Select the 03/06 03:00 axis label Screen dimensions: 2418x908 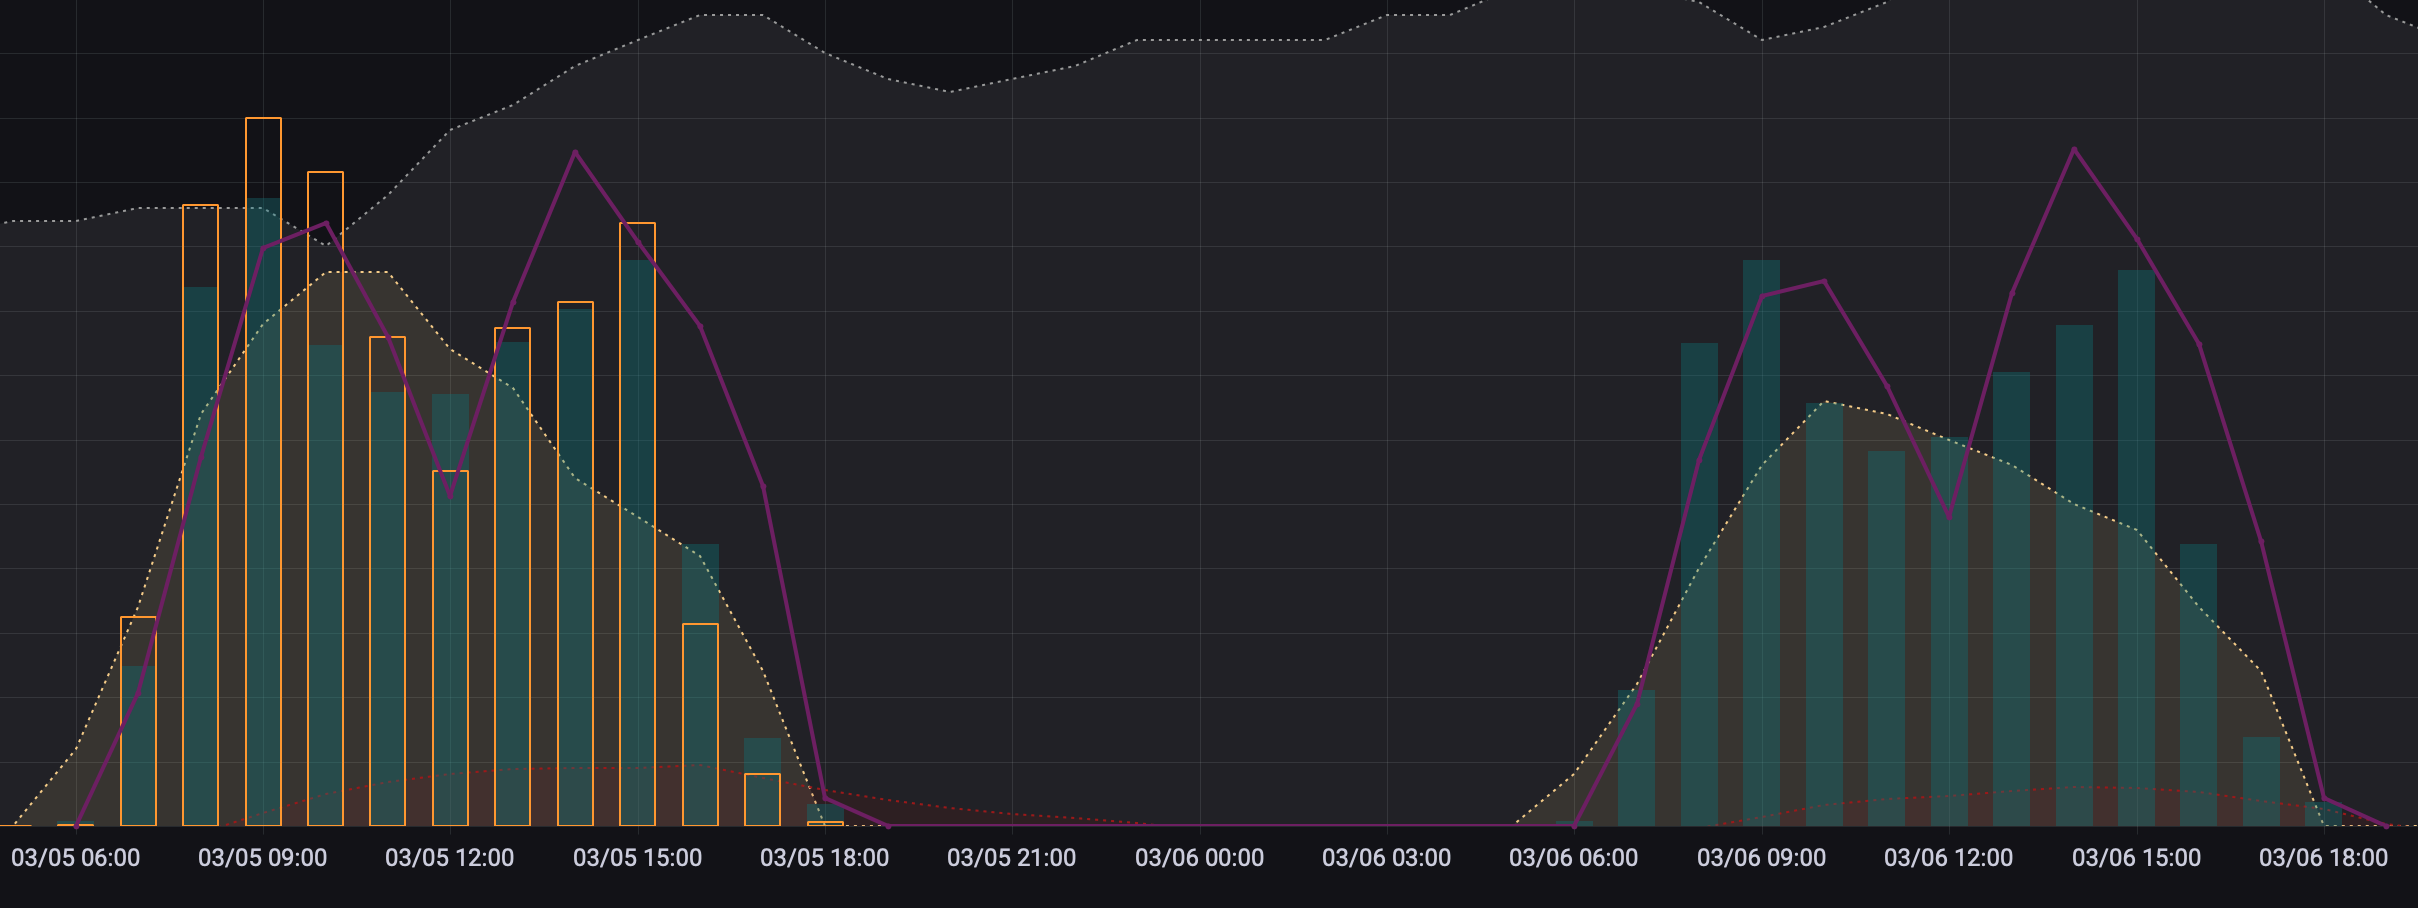pyautogui.click(x=1387, y=858)
